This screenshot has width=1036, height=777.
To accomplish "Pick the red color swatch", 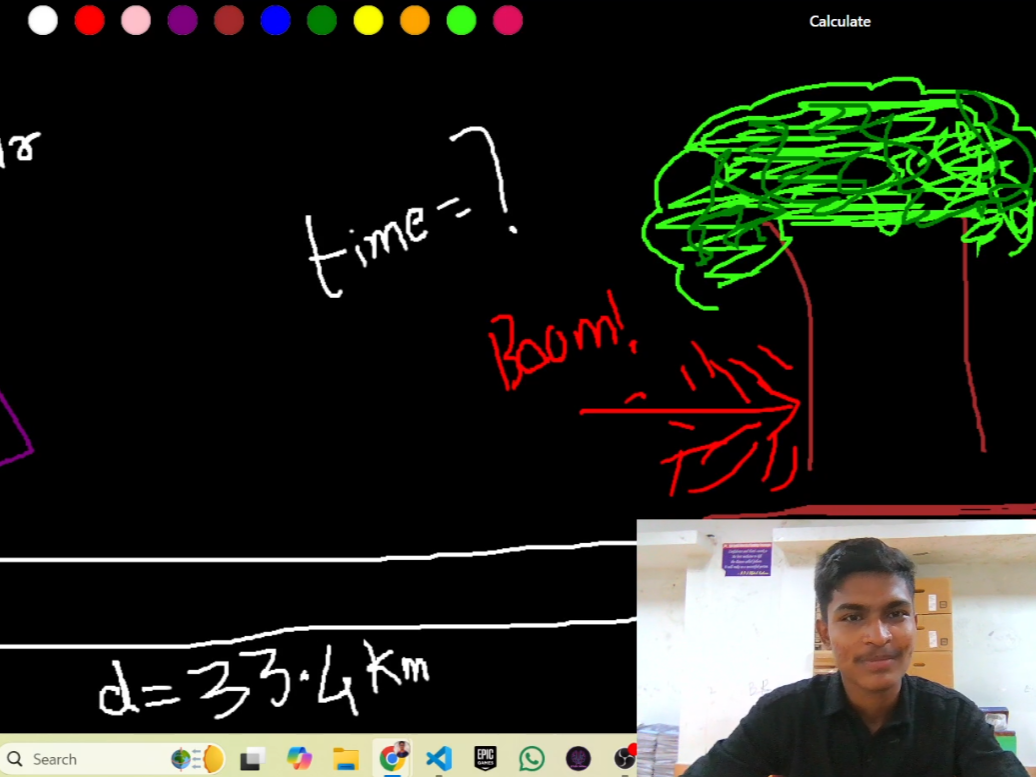I will 90,20.
